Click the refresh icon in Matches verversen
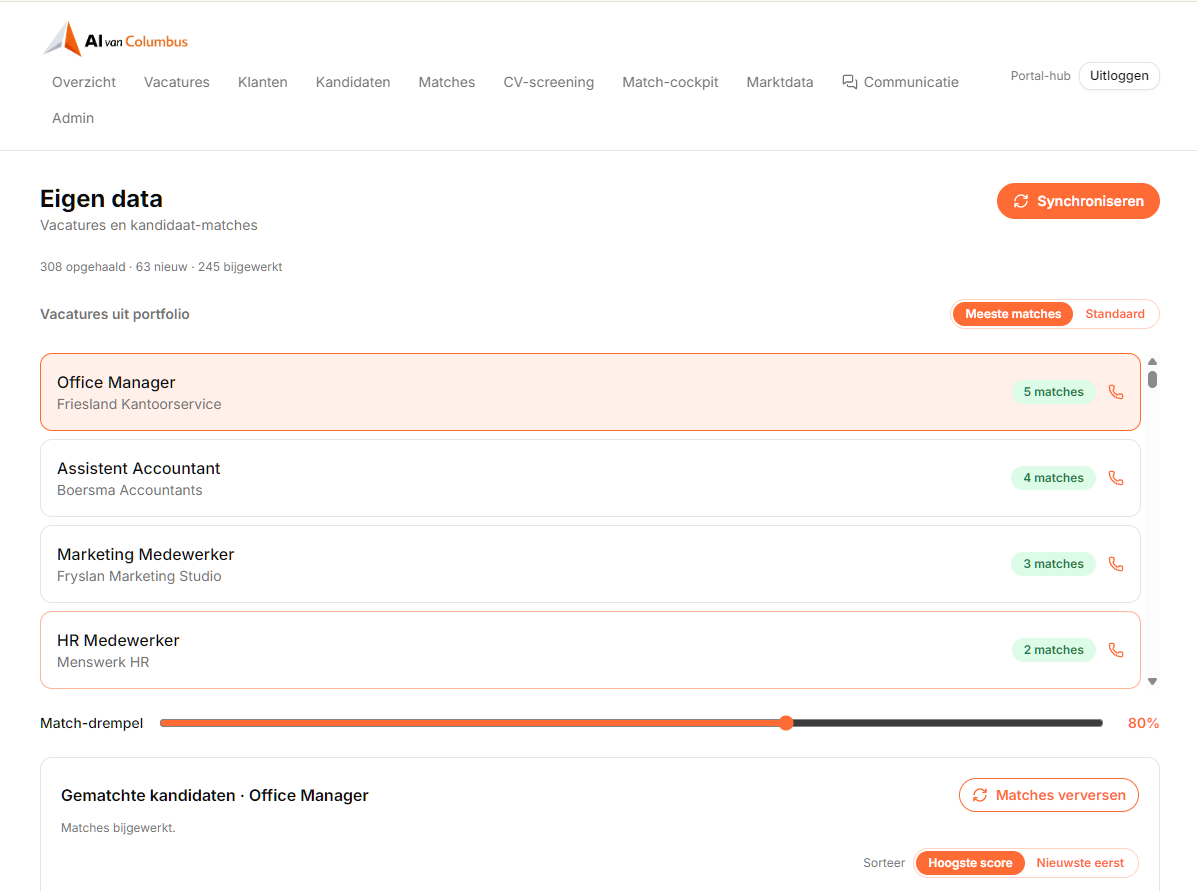 [x=980, y=795]
